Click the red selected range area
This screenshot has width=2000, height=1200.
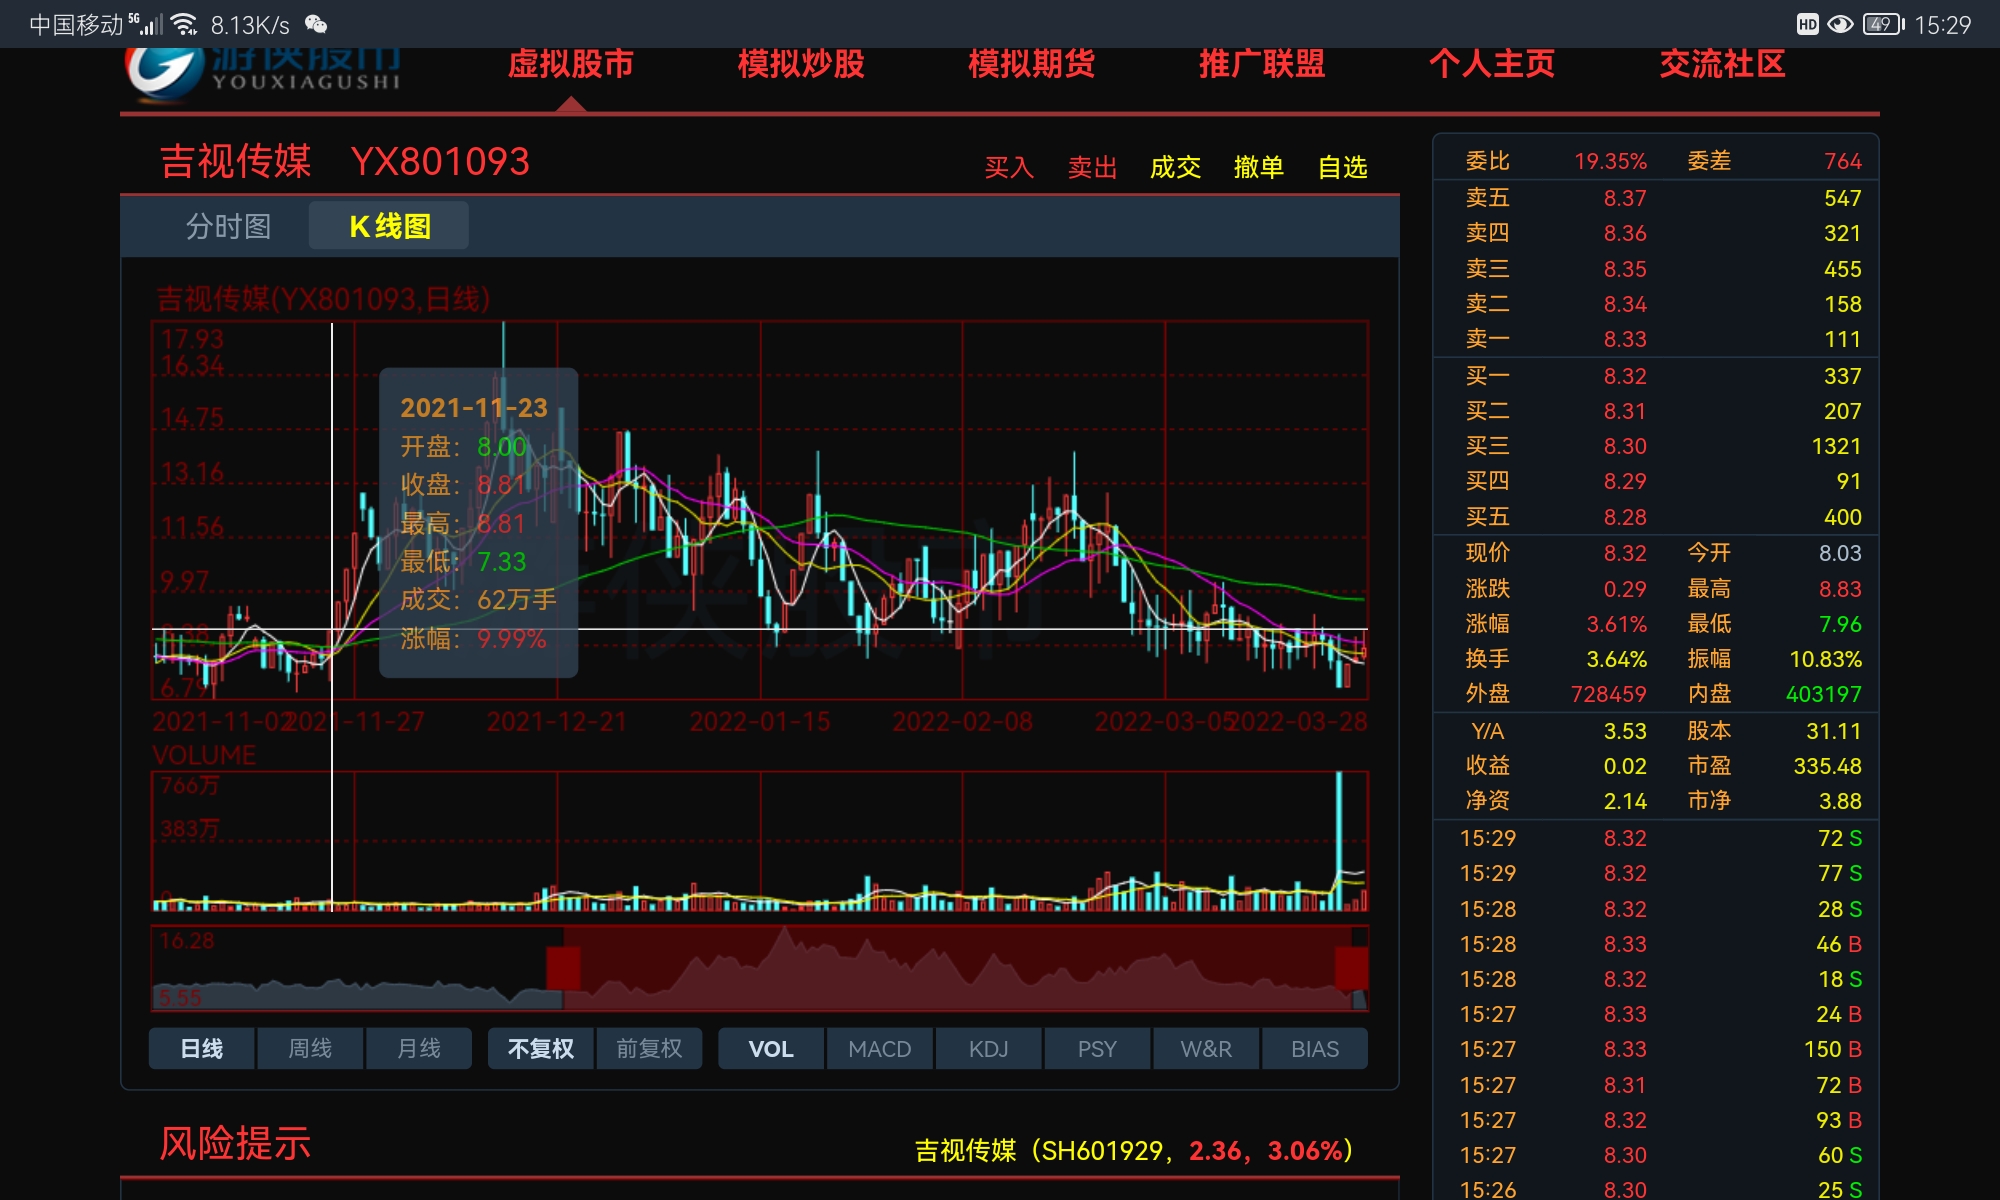(957, 968)
